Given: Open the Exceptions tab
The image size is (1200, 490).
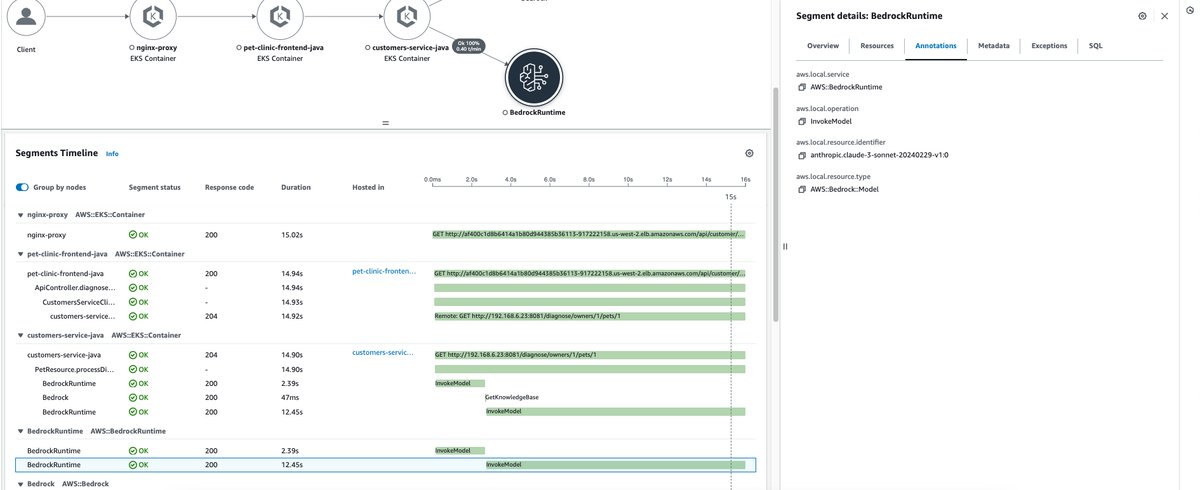Looking at the screenshot, I should point(1049,46).
